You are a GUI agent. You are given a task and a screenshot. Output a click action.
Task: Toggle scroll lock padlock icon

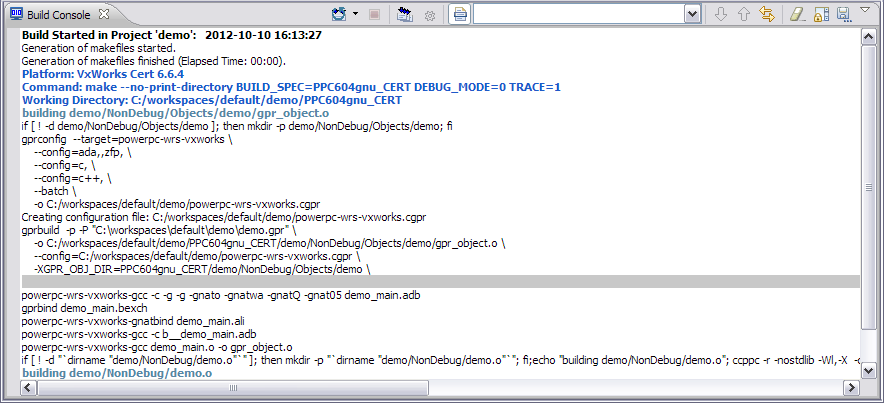tap(820, 15)
